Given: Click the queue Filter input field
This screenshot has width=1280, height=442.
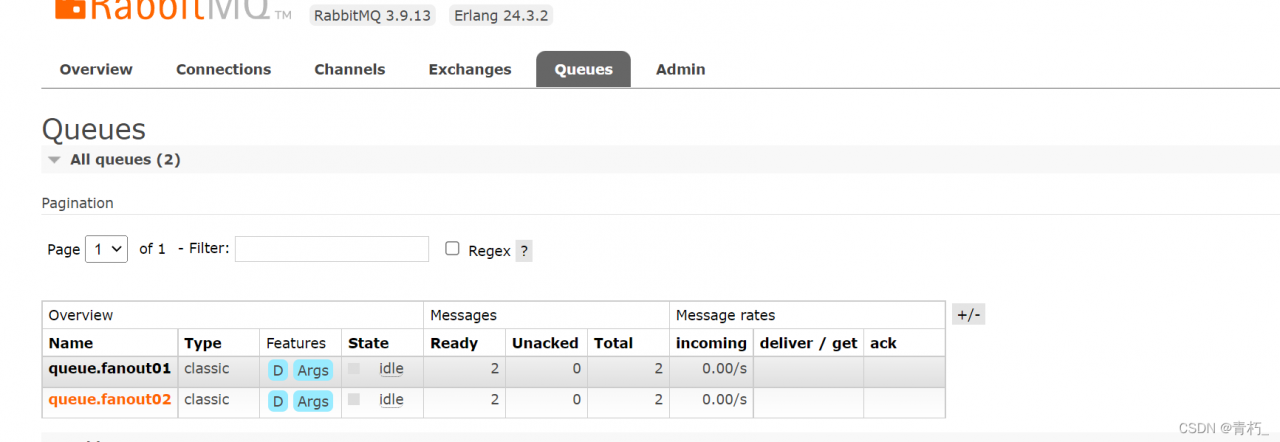Looking at the screenshot, I should (332, 249).
